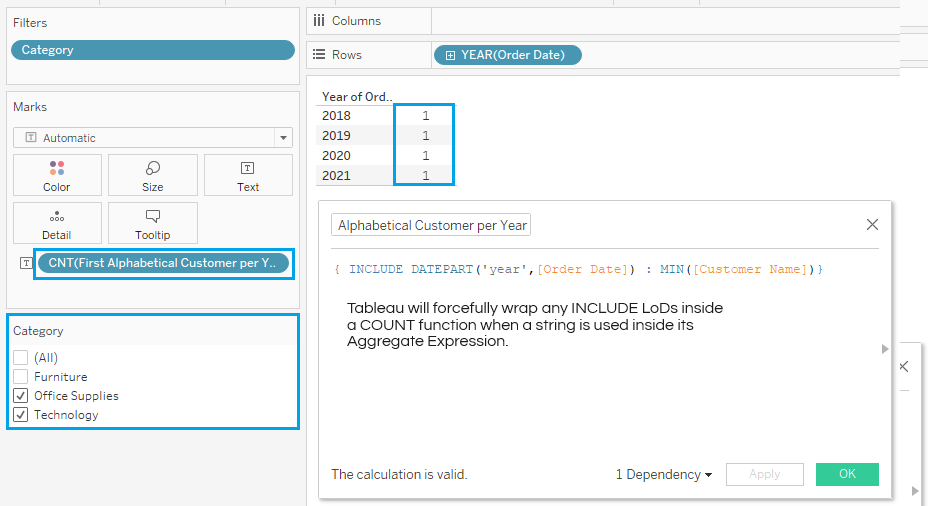Confirm the calculation with OK
Screen dimensions: 928x506
[x=847, y=474]
